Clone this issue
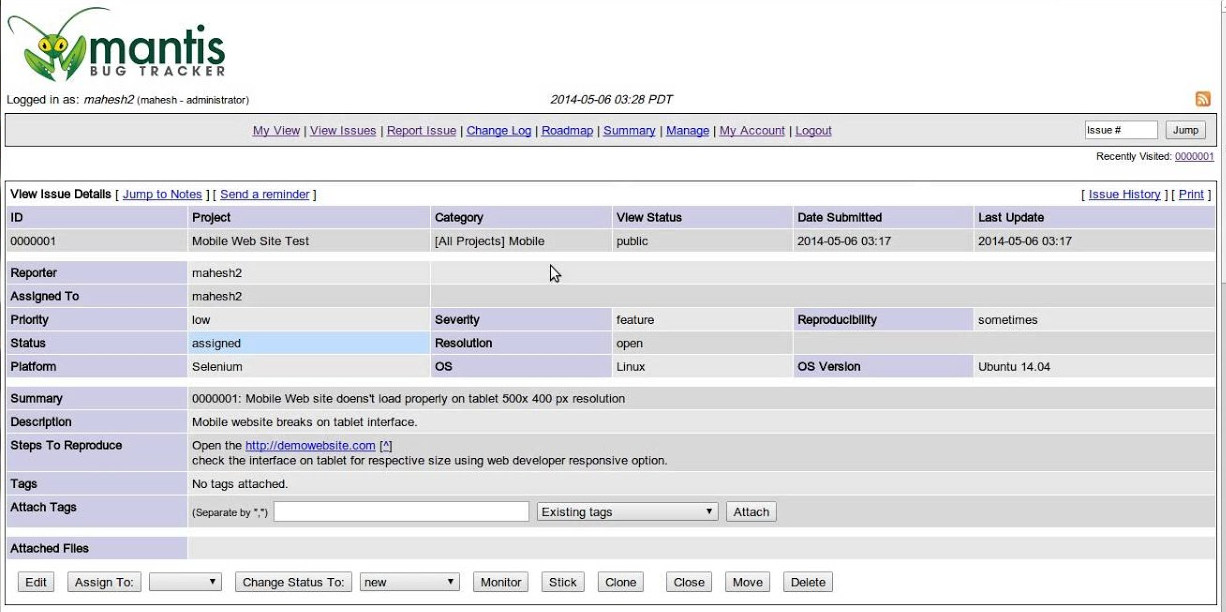1226x612 pixels. pyautogui.click(x=620, y=581)
